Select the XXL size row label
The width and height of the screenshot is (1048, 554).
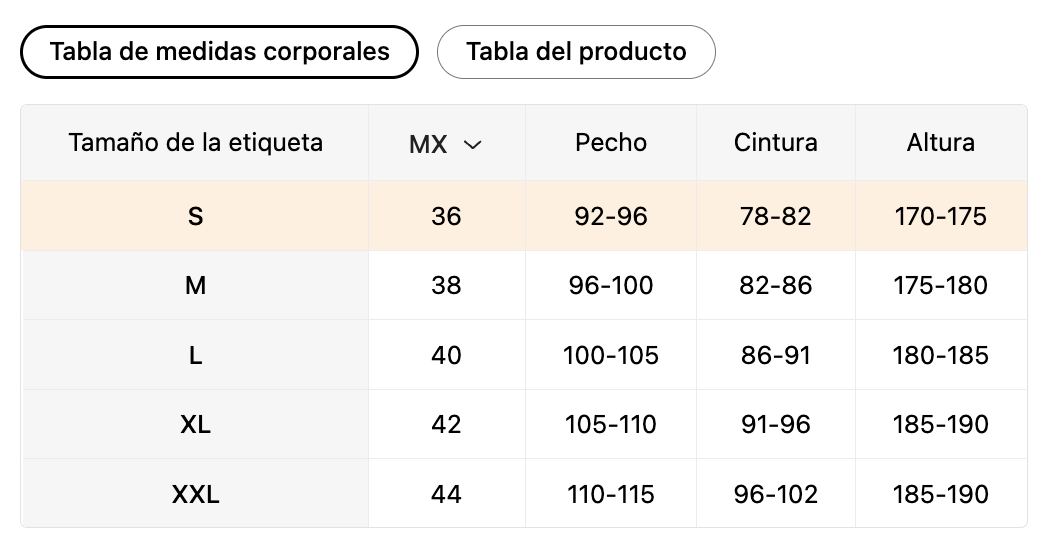(x=195, y=495)
